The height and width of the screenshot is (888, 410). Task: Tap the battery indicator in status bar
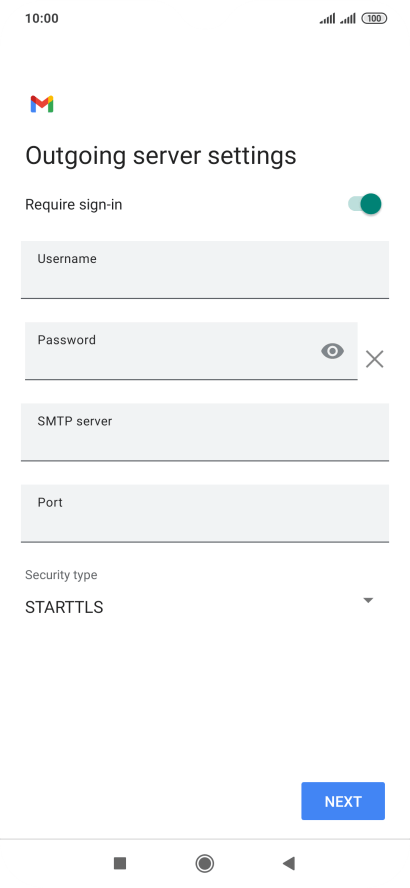[374, 19]
